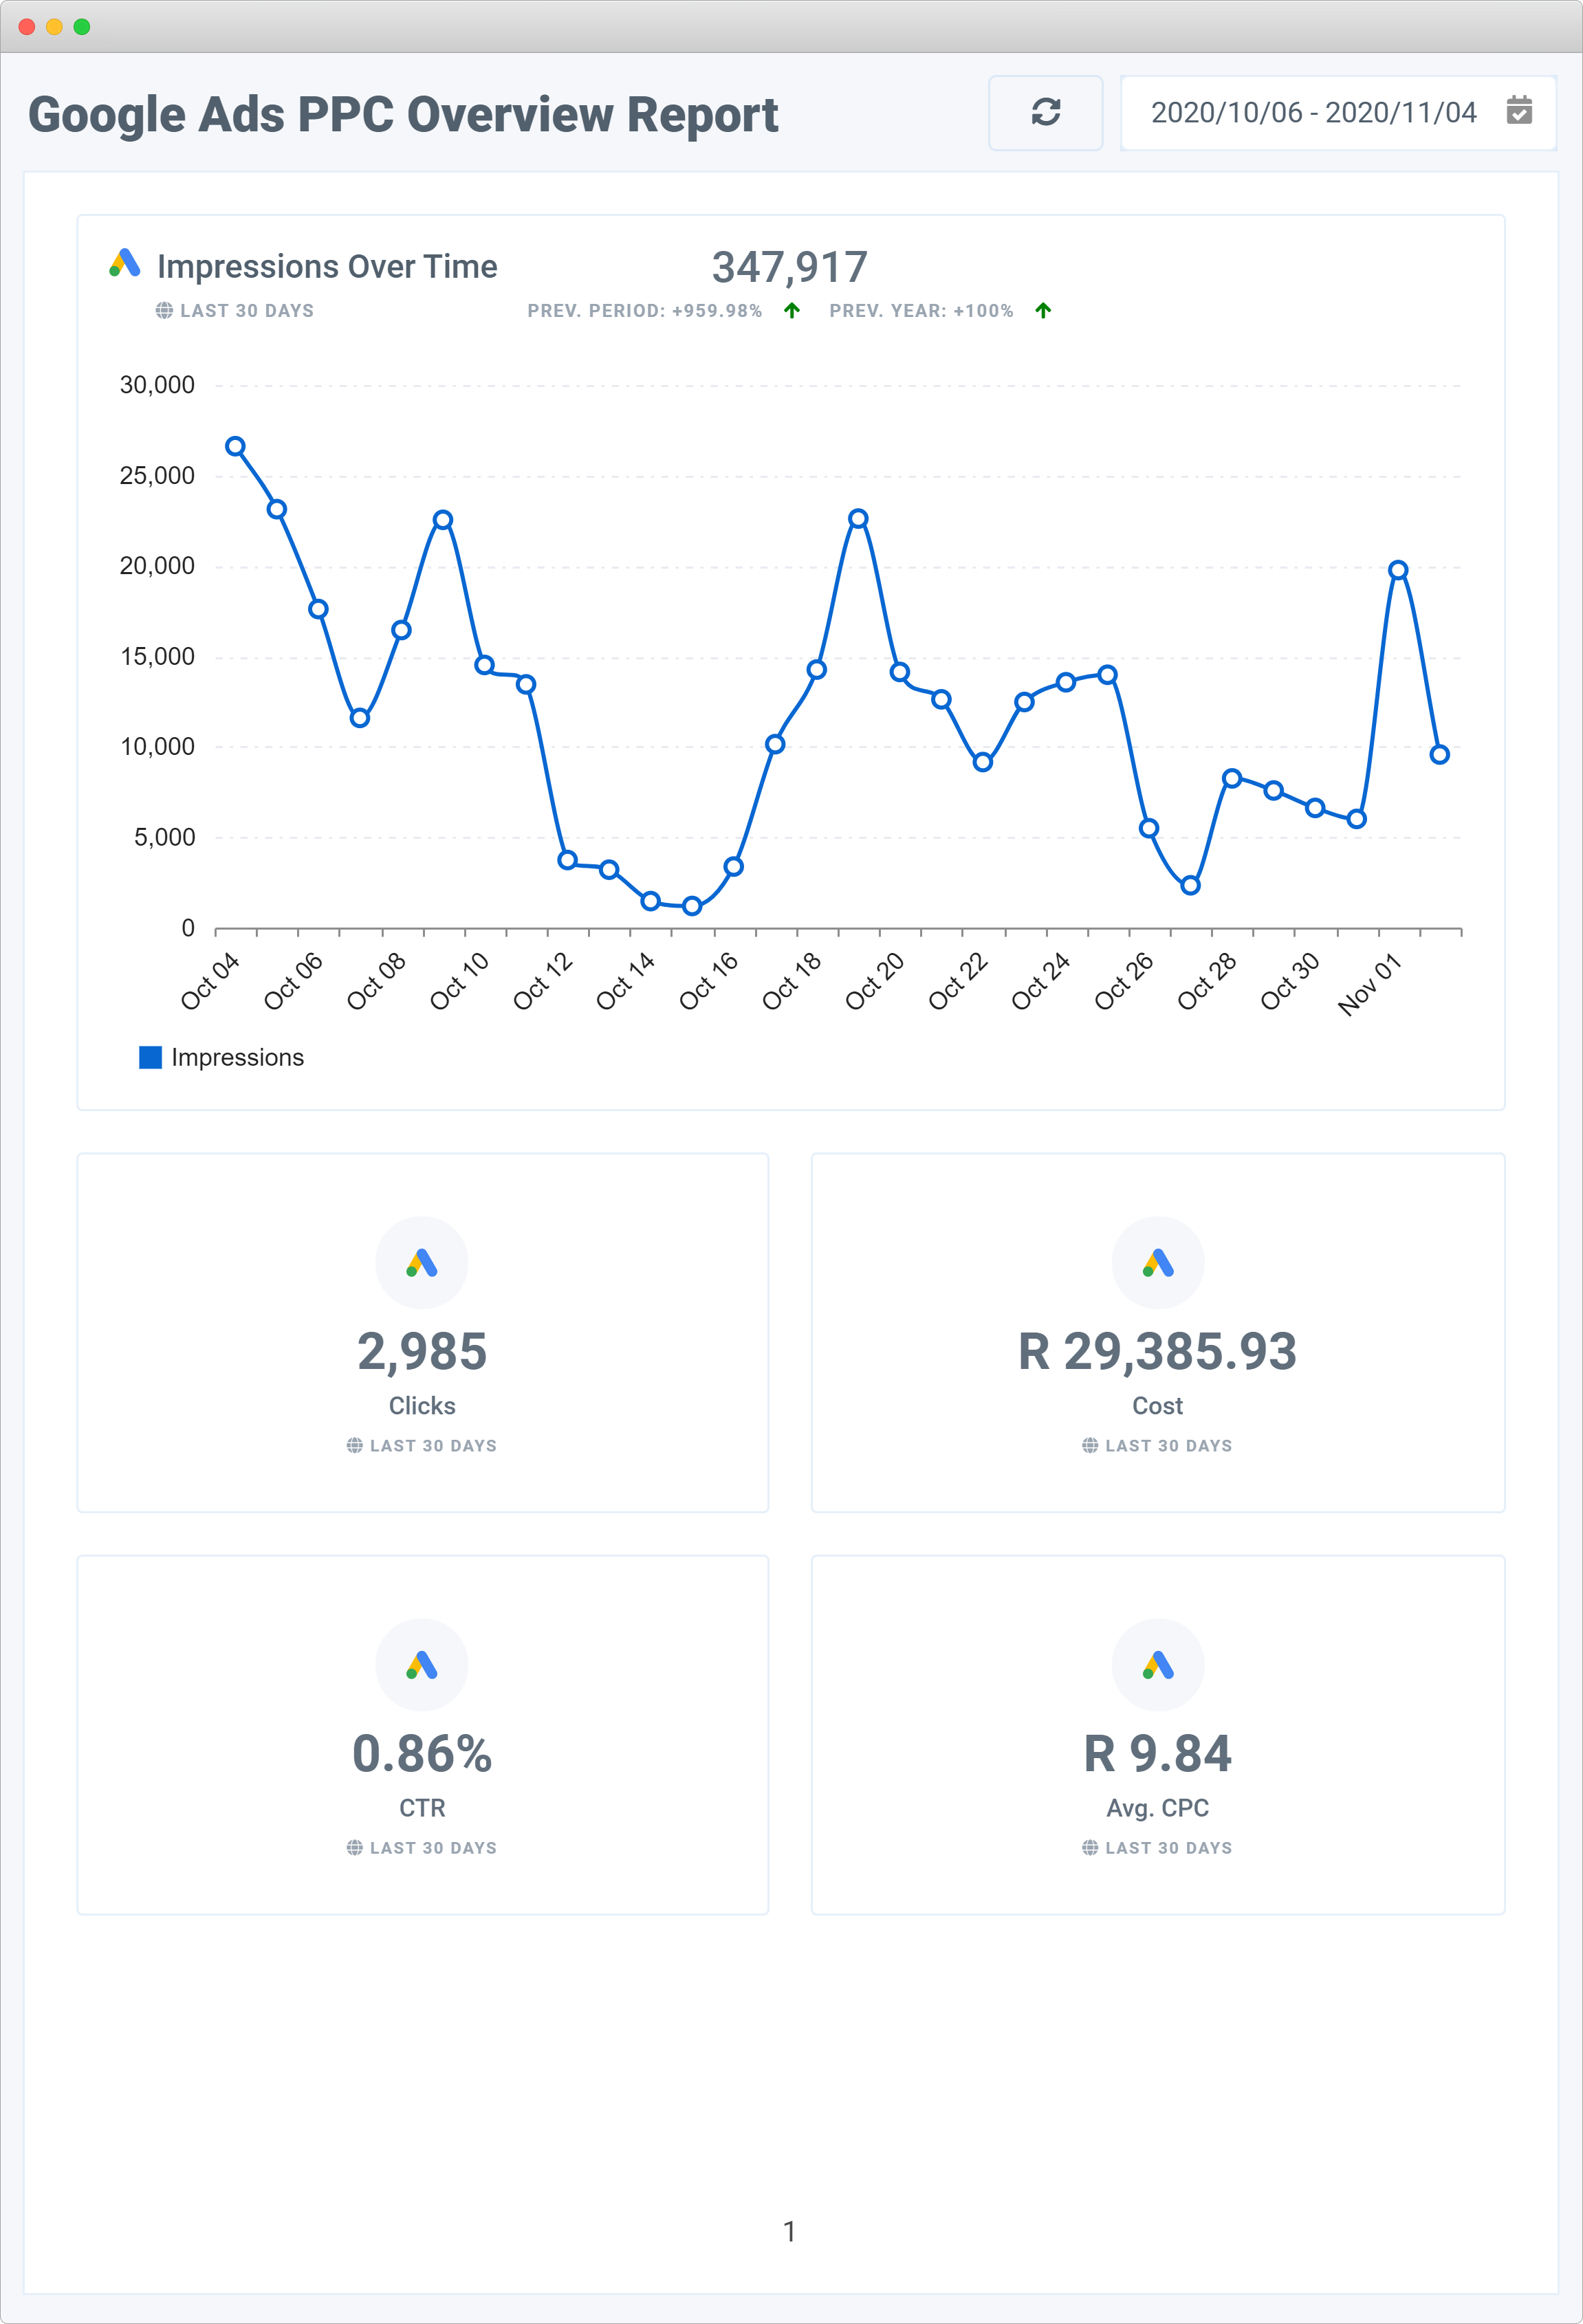Click the Google Ads PPC Overview Report heading
The width and height of the screenshot is (1583, 2324).
tap(403, 114)
